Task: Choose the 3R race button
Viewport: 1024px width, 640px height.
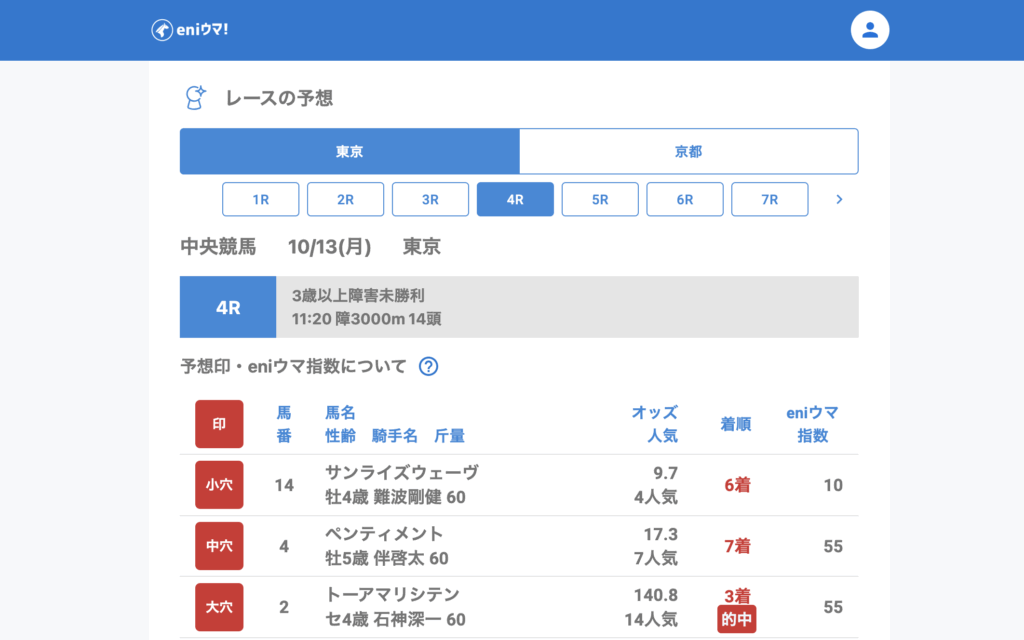Action: (x=430, y=199)
